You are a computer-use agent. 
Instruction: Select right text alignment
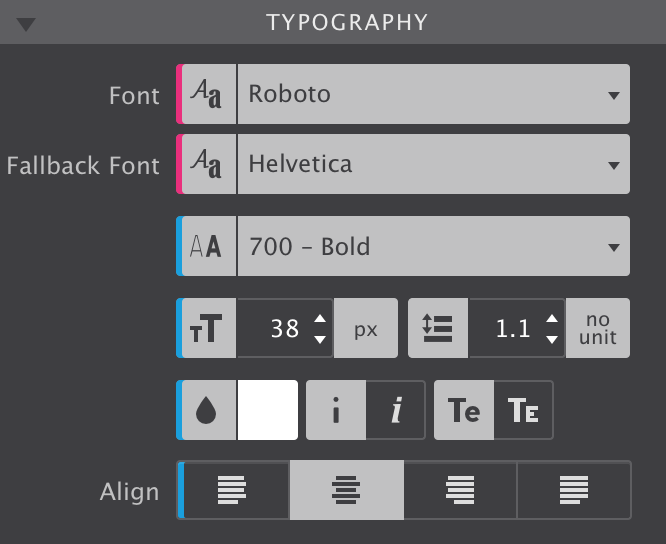[x=460, y=490]
